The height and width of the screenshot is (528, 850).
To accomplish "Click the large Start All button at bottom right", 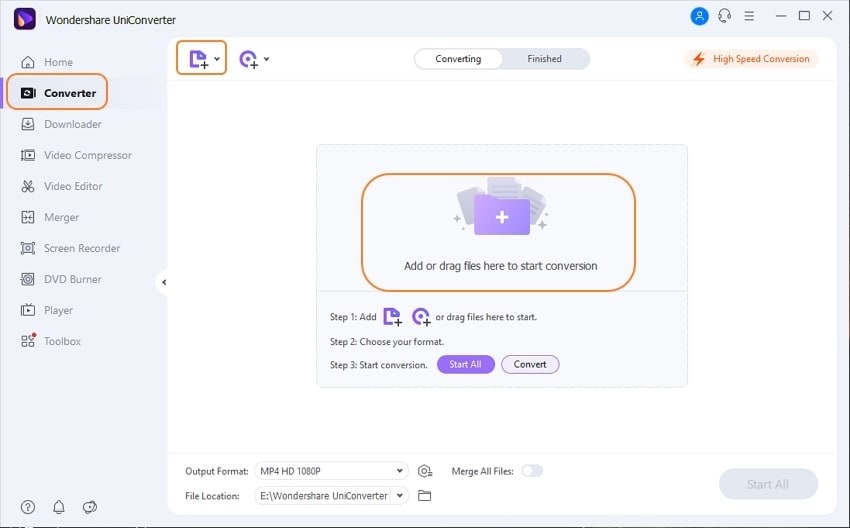I will [768, 484].
